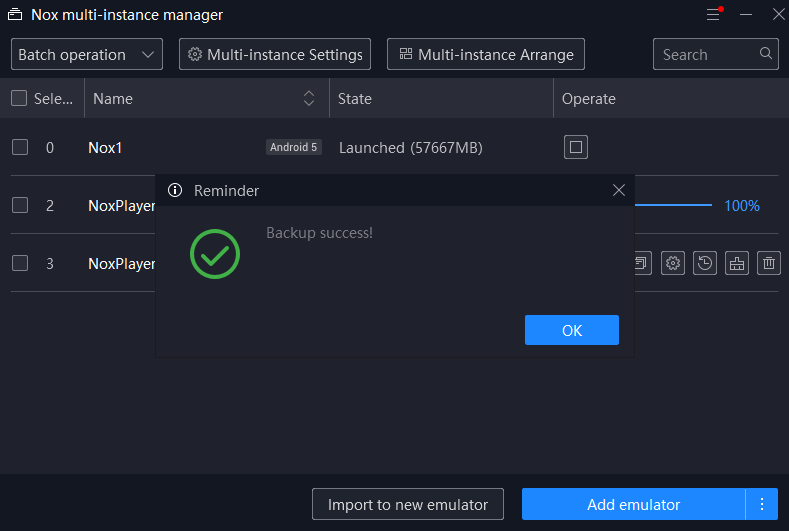The width and height of the screenshot is (789, 531).
Task: Click Import to new emulator
Action: point(408,504)
